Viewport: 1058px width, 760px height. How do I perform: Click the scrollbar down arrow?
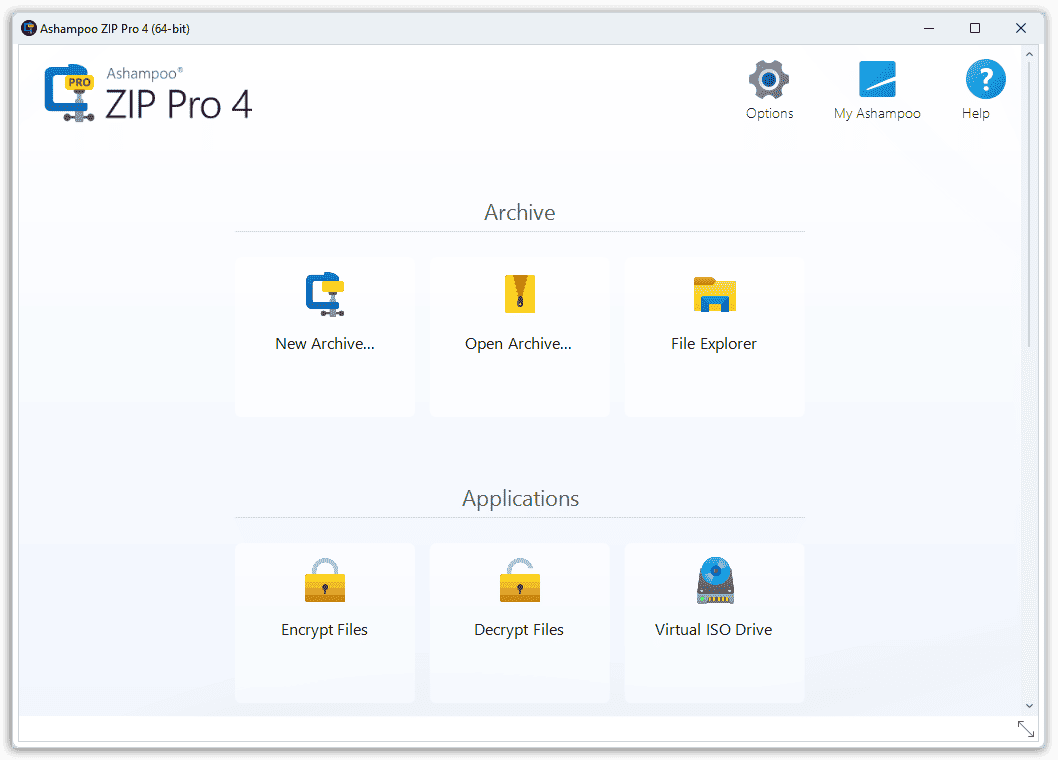(x=1029, y=706)
